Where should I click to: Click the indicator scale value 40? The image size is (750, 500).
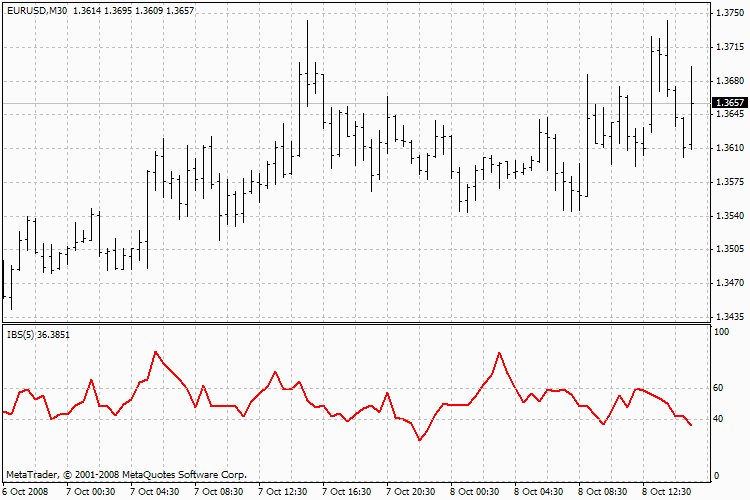(x=718, y=419)
